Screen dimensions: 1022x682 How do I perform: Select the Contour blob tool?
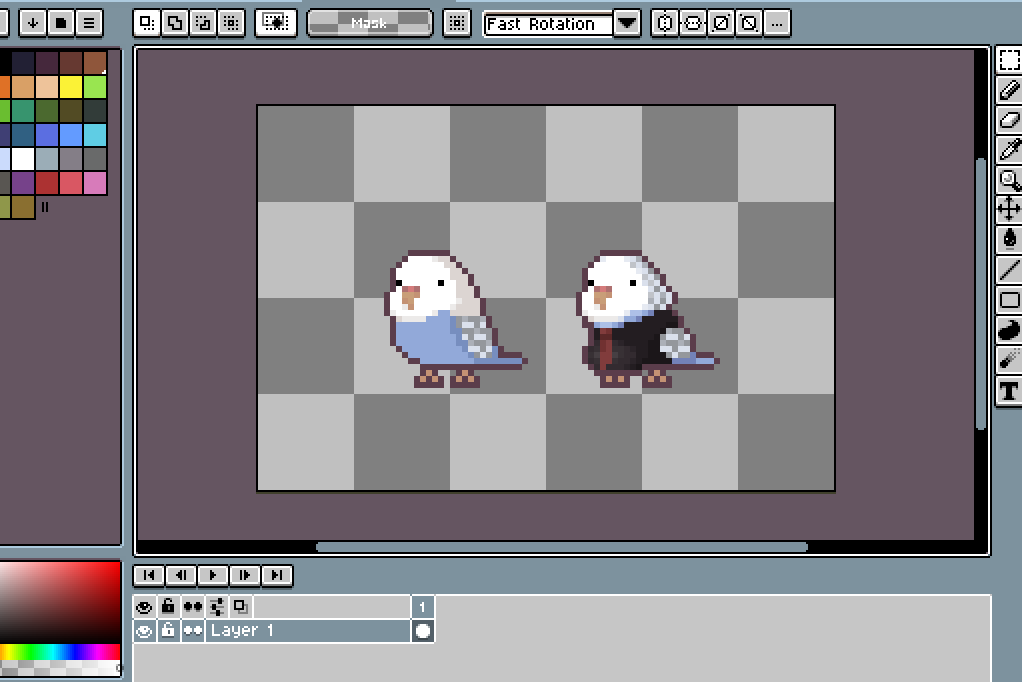tap(1009, 330)
